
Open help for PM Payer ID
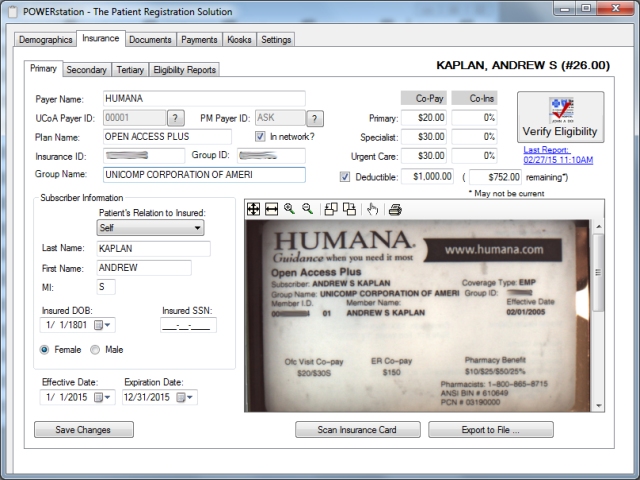point(315,118)
